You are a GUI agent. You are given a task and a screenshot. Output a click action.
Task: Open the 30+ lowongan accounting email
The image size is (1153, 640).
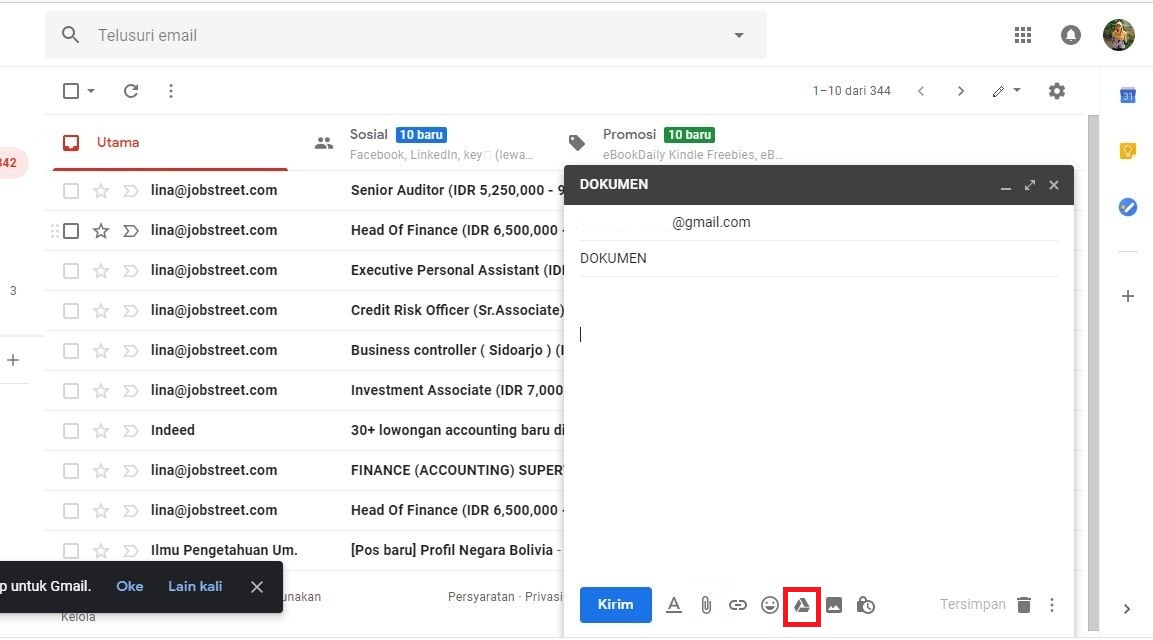click(305, 430)
